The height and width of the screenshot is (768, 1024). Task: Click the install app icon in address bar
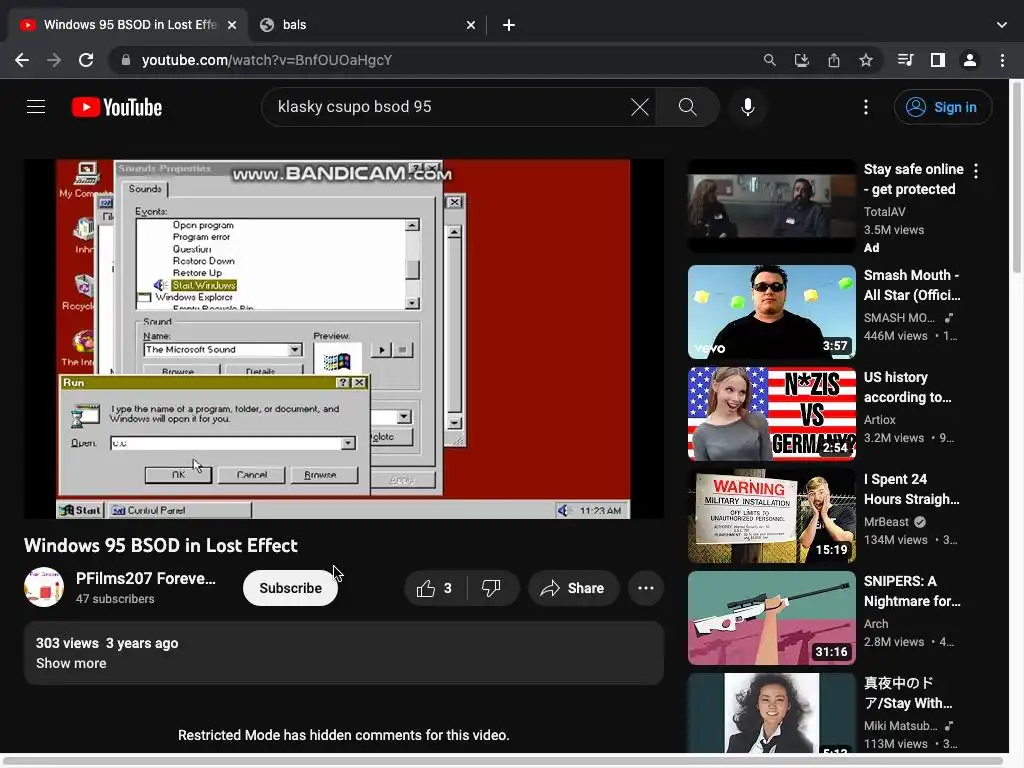tap(801, 60)
